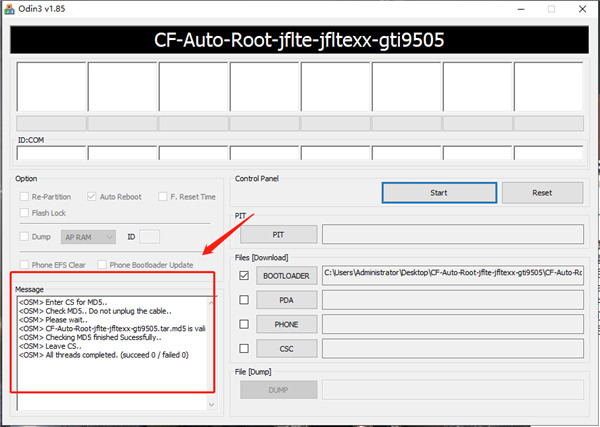Screen dimensions: 600x427
Task: Open the AP RAM dropdown
Action: click(x=88, y=237)
